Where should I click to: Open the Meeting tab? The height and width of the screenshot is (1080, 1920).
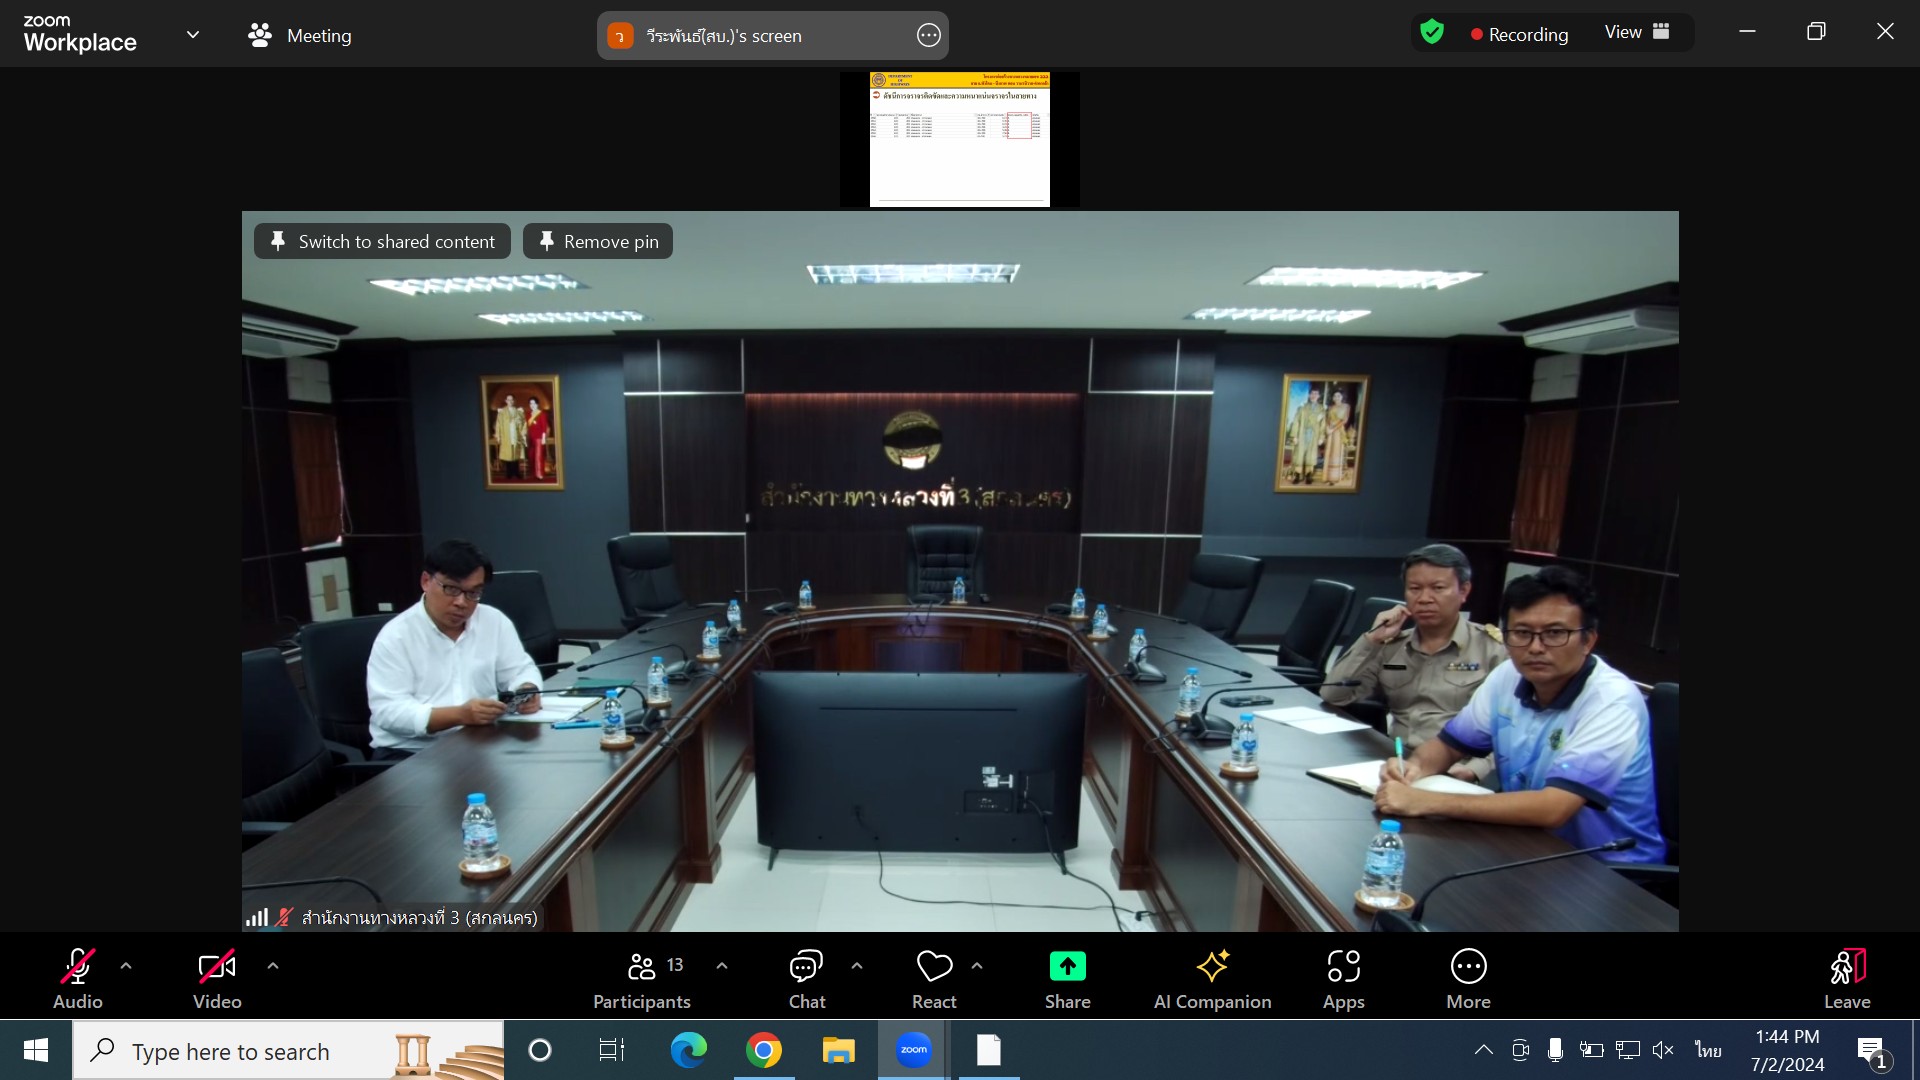(x=300, y=35)
